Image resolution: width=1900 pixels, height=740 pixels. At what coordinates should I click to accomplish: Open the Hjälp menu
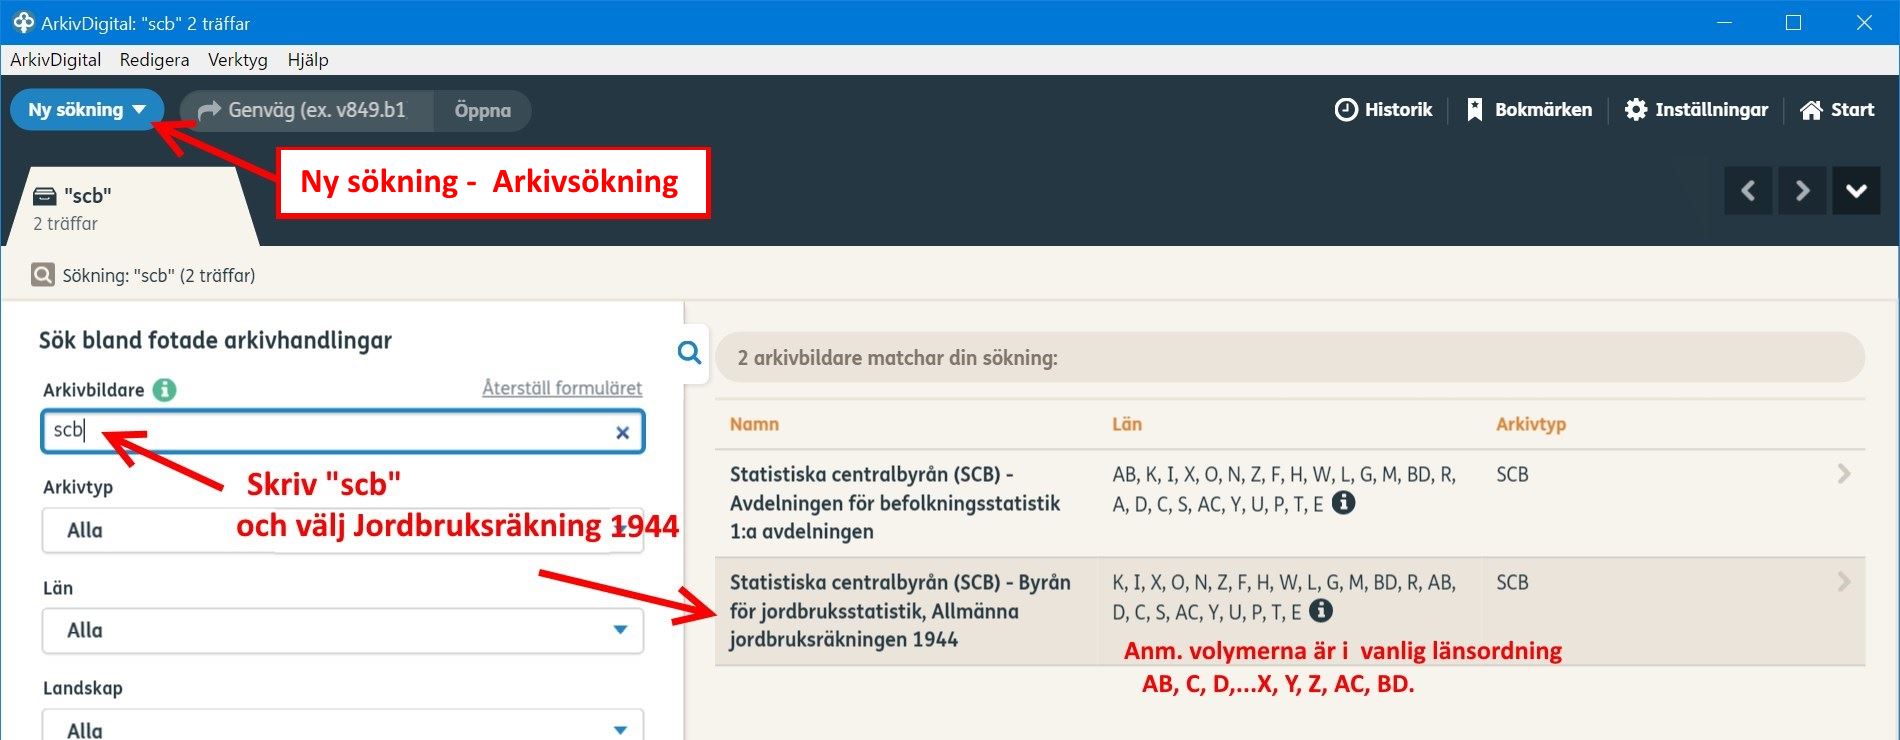tap(308, 60)
